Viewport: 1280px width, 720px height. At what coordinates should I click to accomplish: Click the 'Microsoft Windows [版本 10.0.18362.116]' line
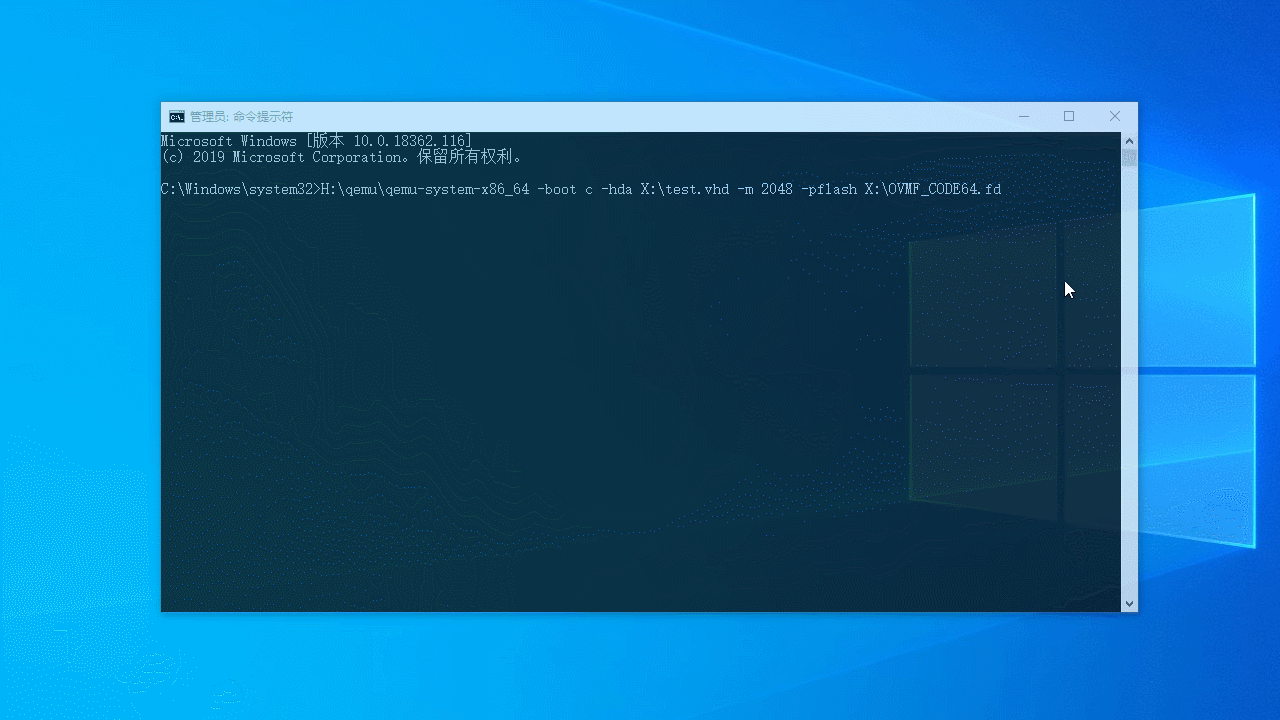316,141
